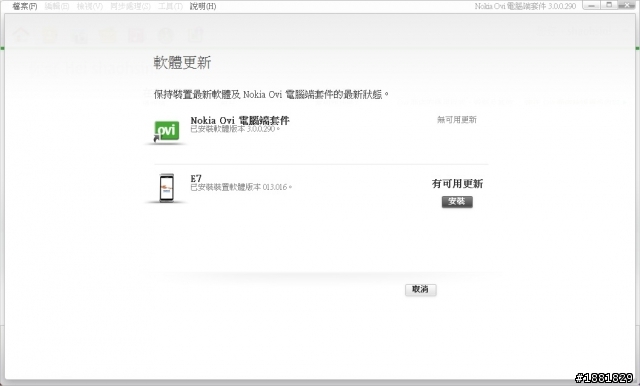
Task: Install the available E7 update with 安裝
Action: tap(457, 202)
